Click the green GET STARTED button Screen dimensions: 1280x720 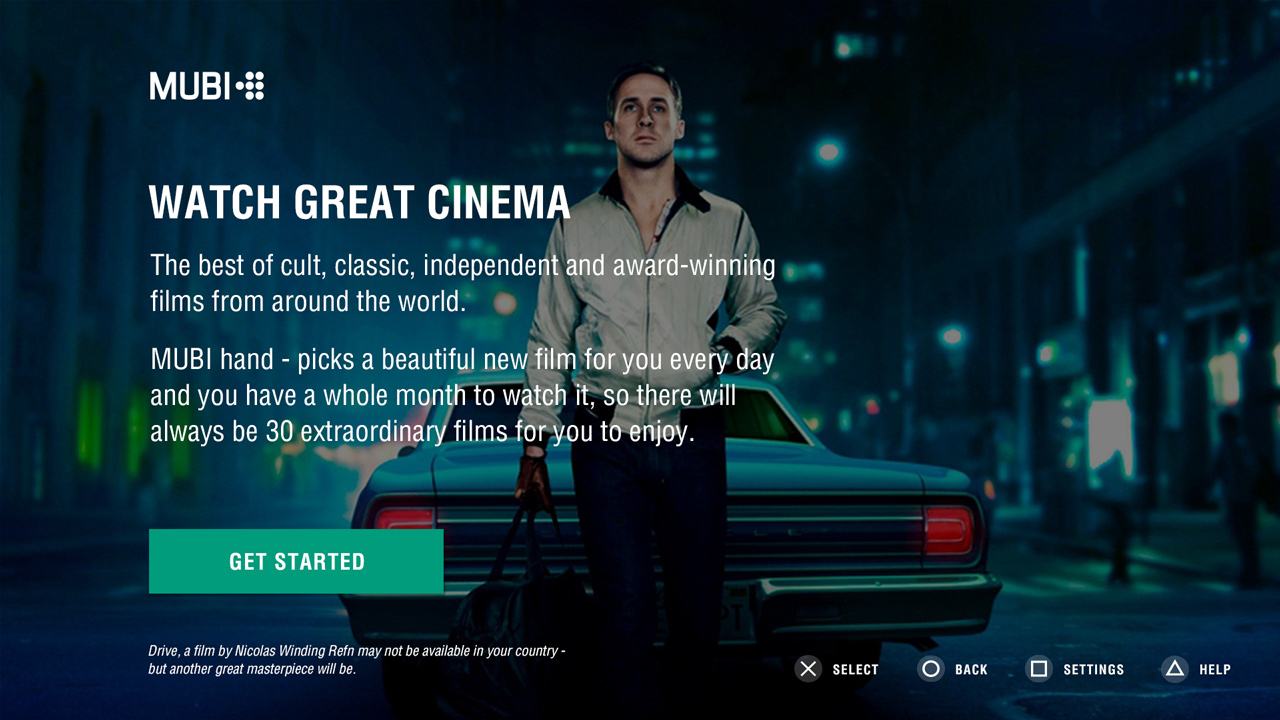[296, 561]
